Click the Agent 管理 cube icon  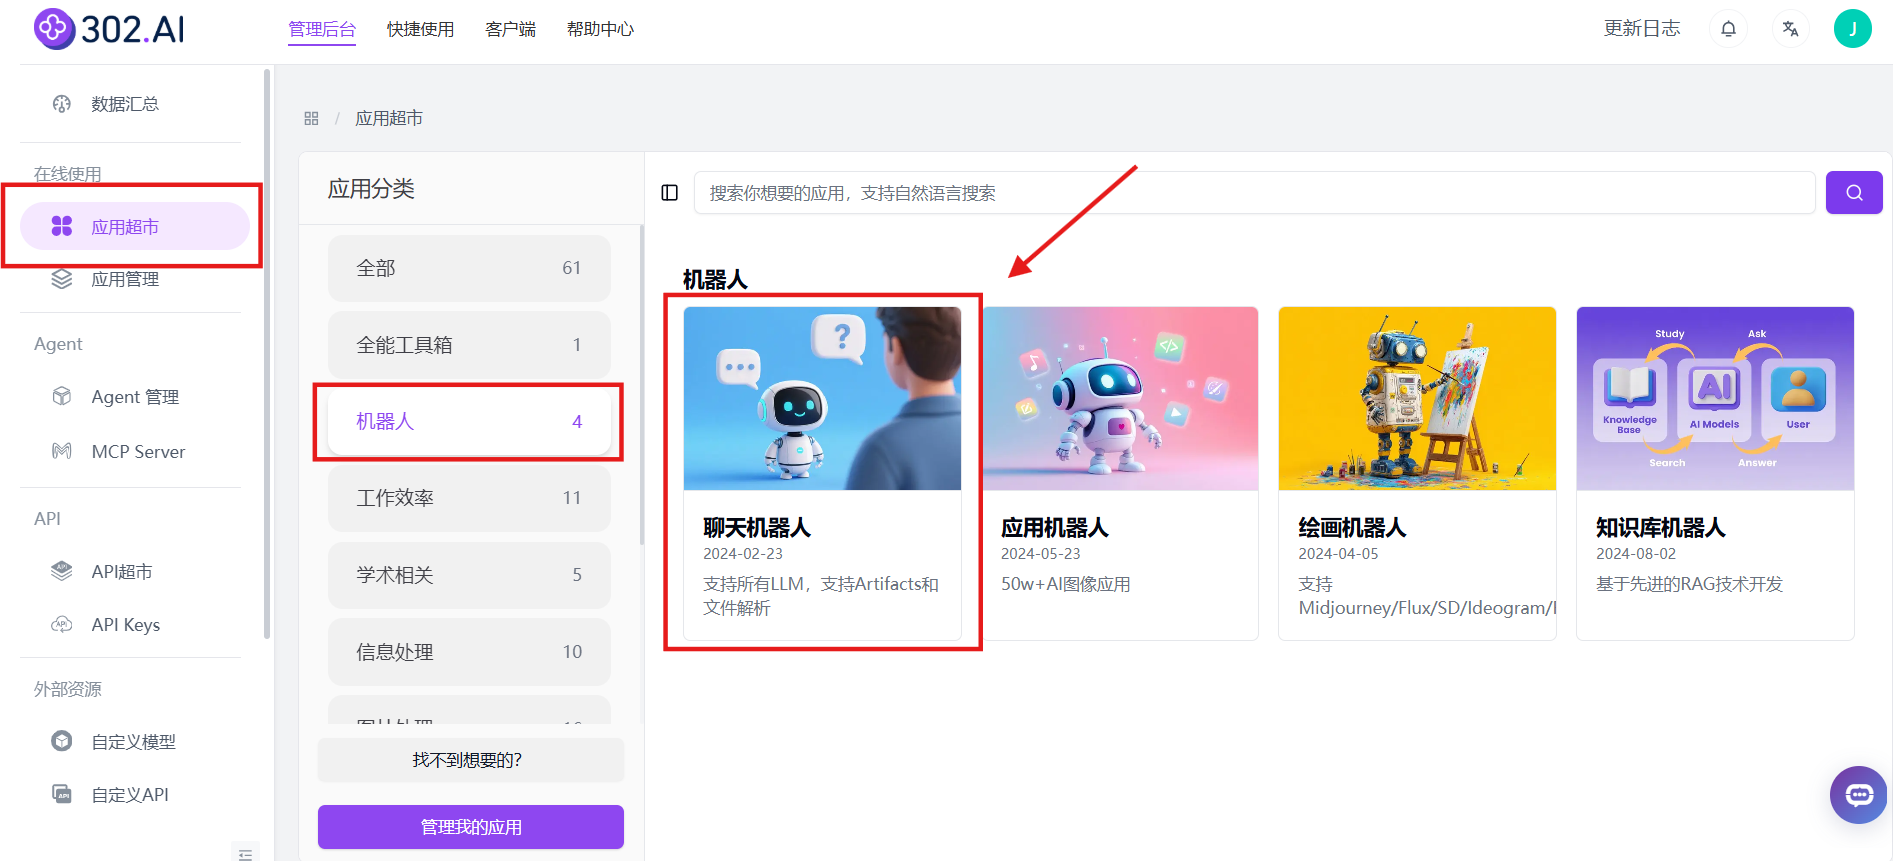(x=62, y=396)
